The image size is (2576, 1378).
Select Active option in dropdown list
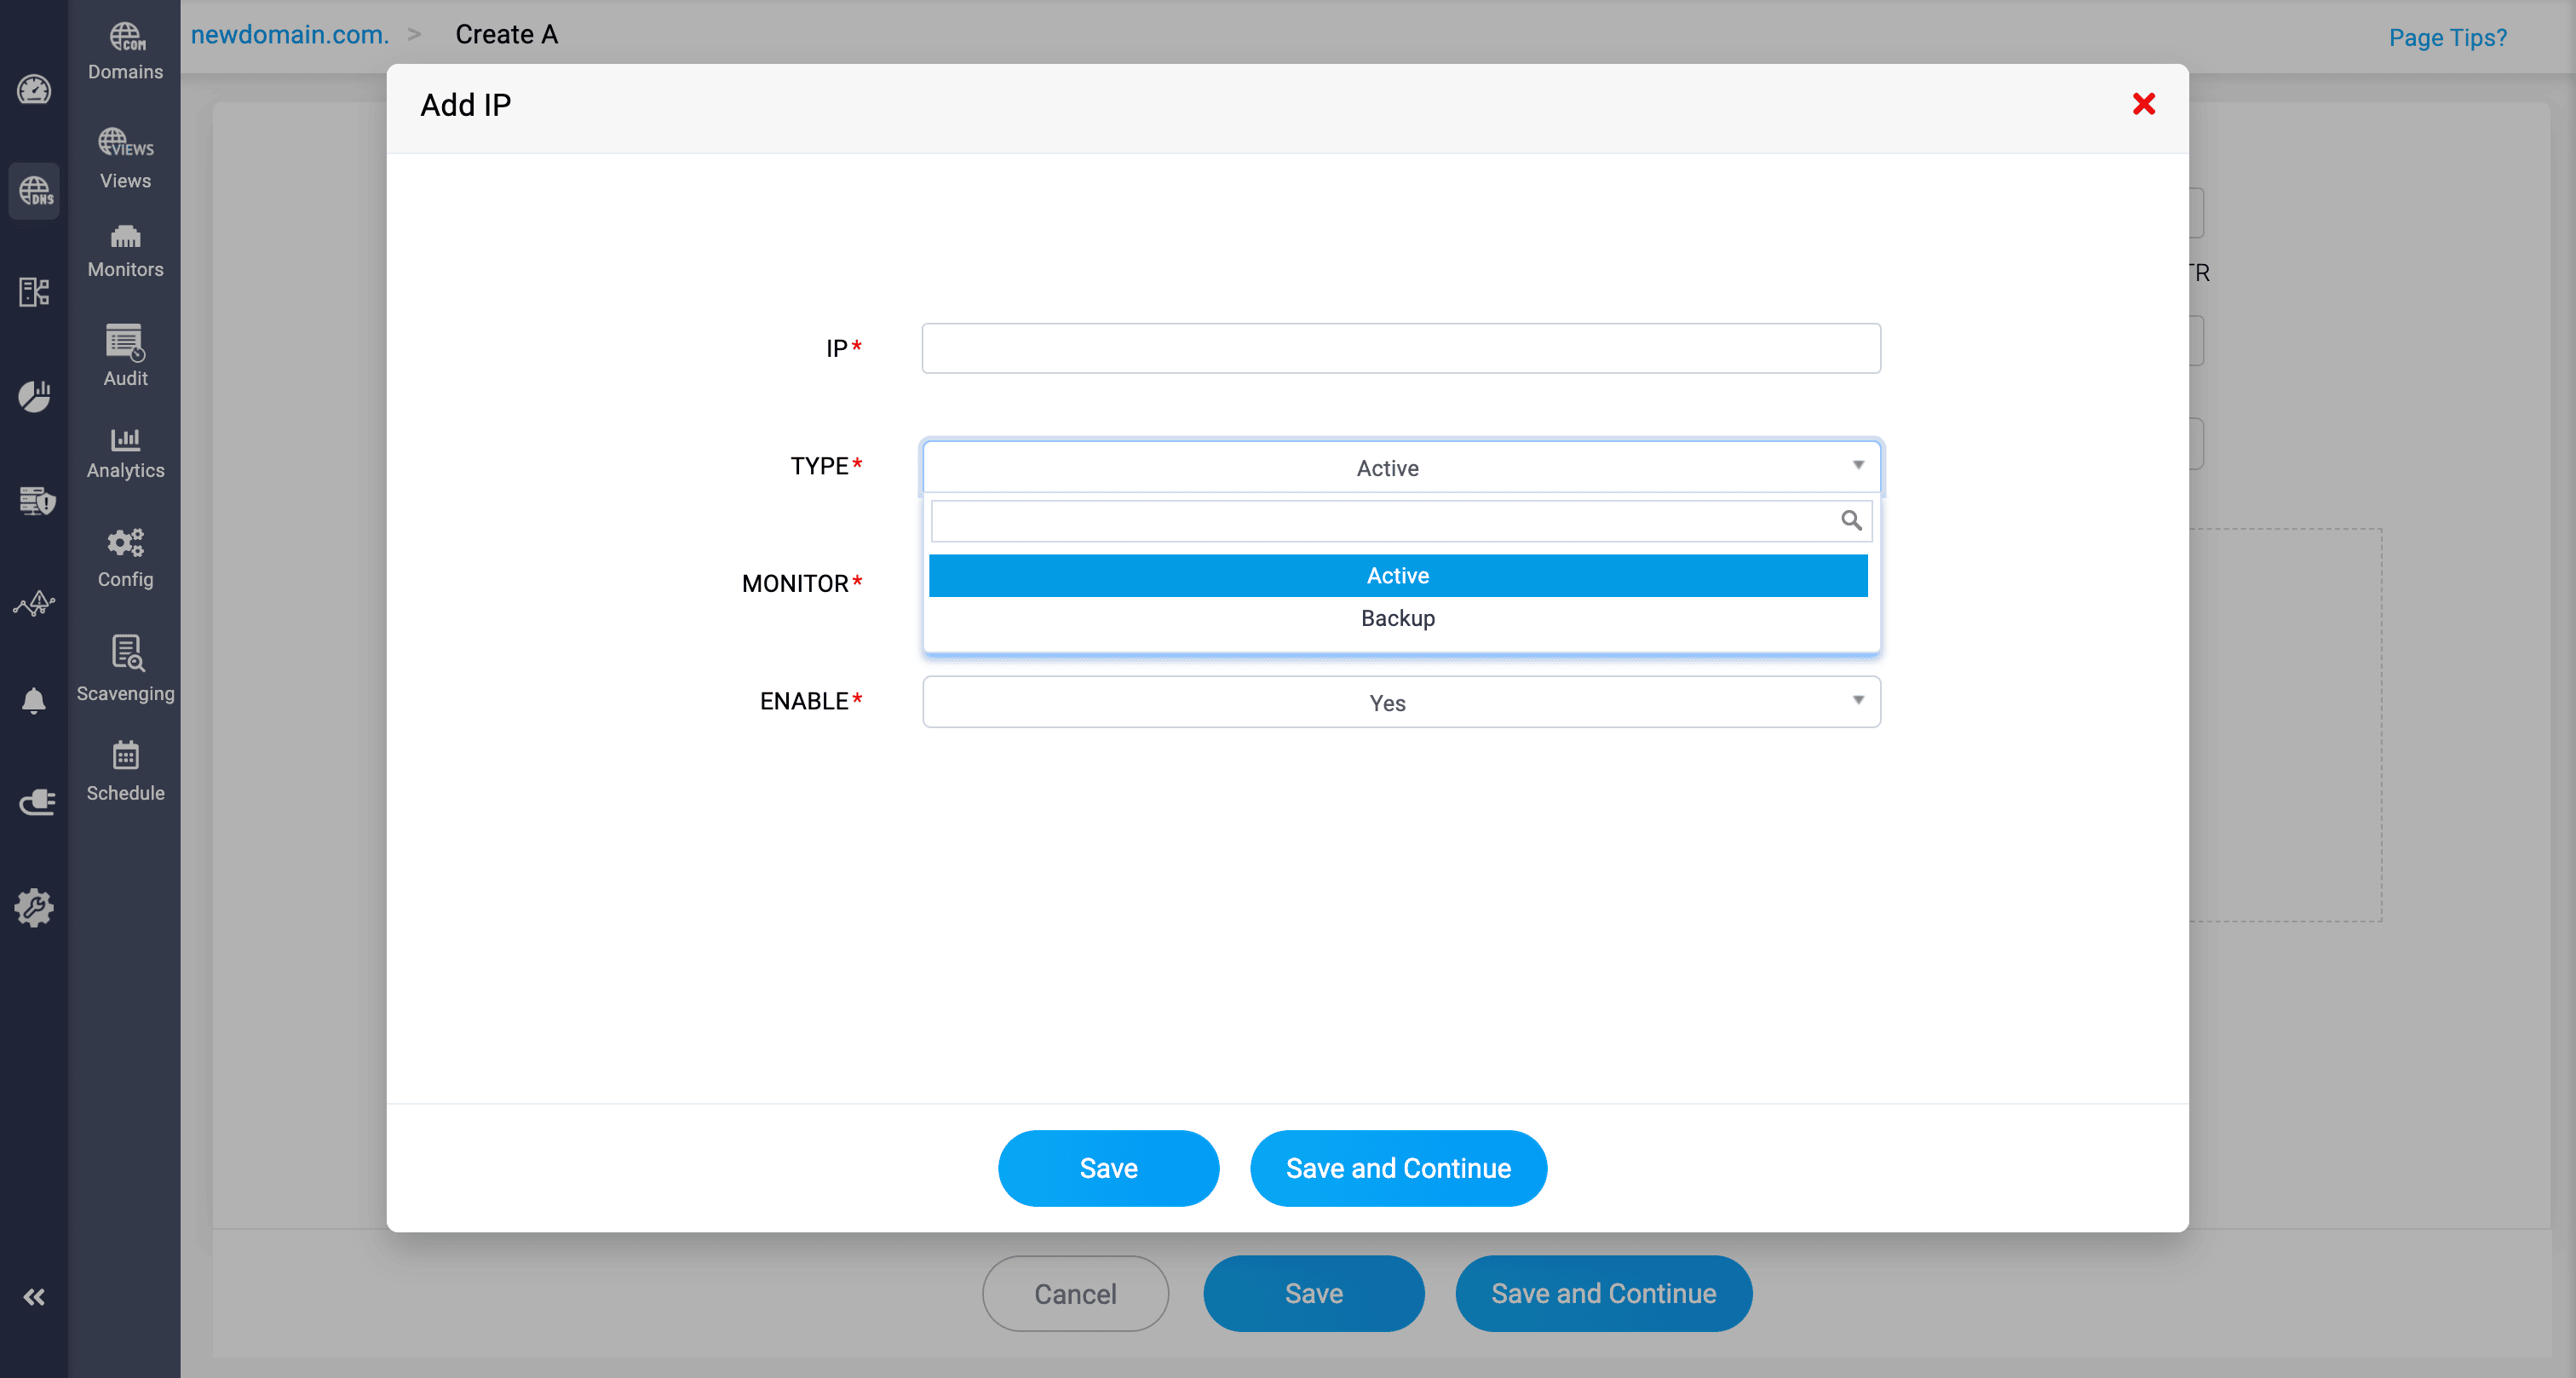pyautogui.click(x=1397, y=576)
